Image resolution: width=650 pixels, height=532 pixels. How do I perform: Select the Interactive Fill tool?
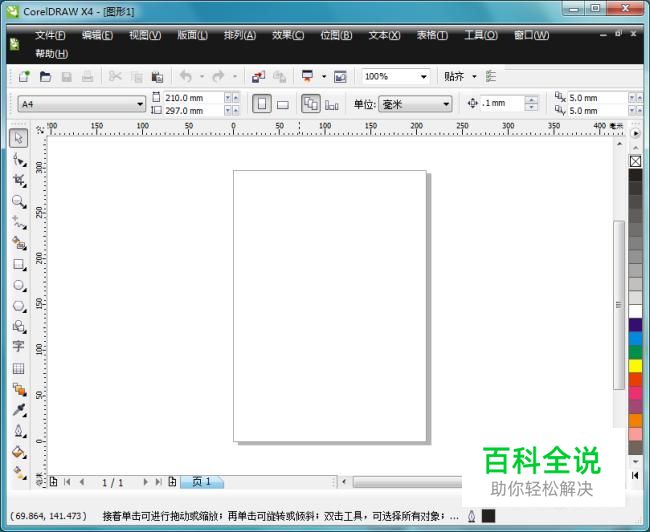[x=19, y=472]
